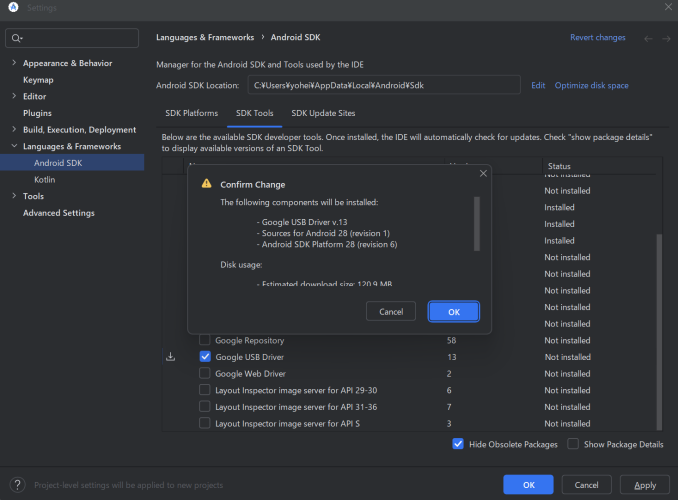The image size is (678, 500).
Task: Collapse Languages & Frameworks section
Action: (14, 146)
